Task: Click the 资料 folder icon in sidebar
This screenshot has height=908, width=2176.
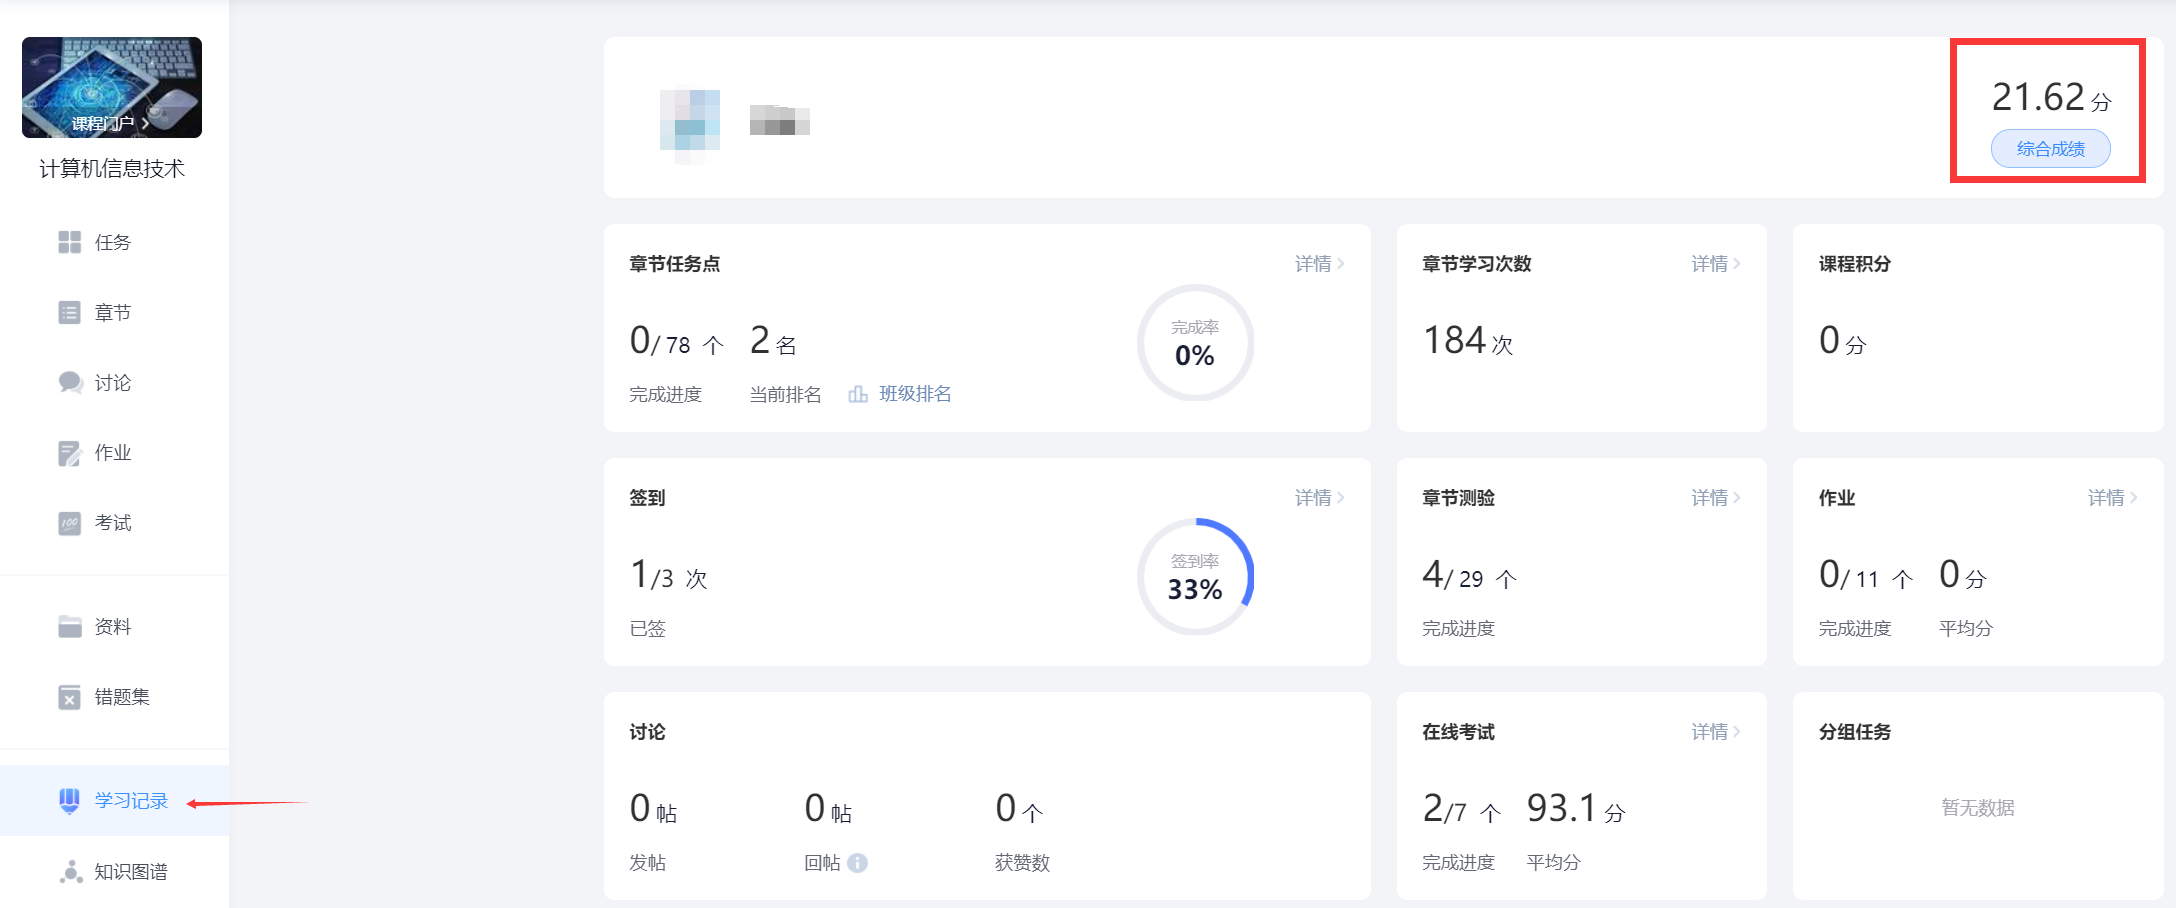Action: [x=69, y=627]
